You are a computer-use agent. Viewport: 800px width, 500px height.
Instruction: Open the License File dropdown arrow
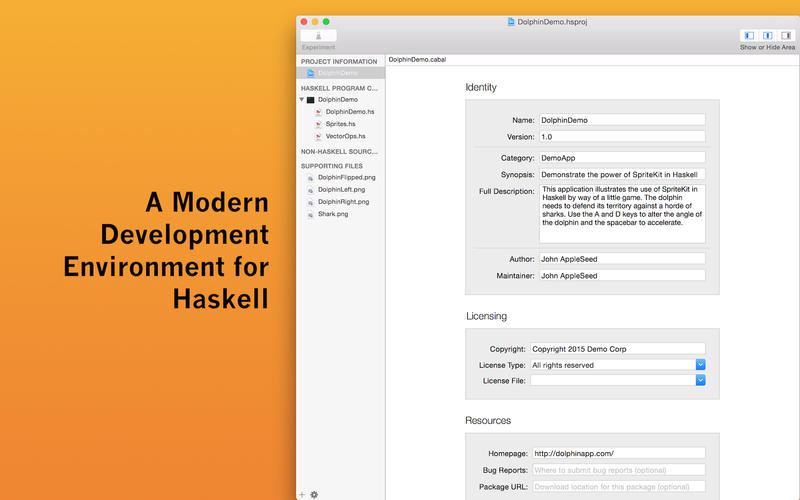click(701, 380)
